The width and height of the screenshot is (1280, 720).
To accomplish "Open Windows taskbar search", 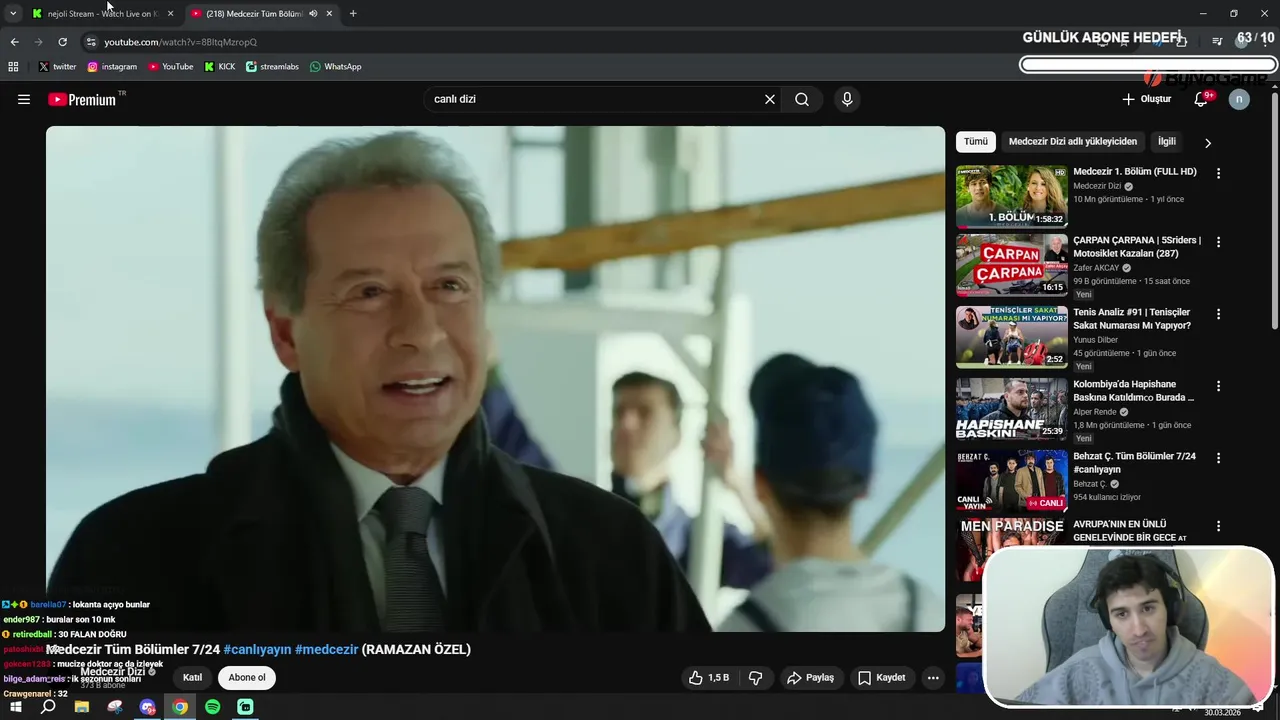I will pyautogui.click(x=48, y=707).
